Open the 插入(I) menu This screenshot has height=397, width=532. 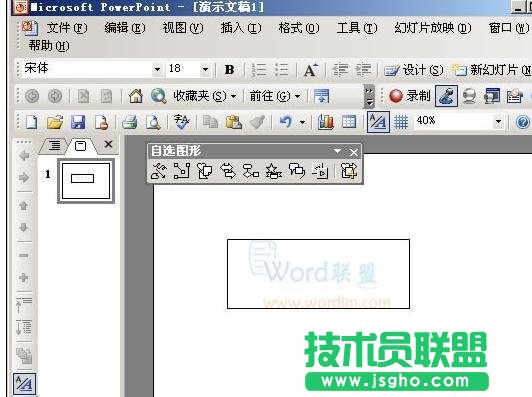(241, 28)
